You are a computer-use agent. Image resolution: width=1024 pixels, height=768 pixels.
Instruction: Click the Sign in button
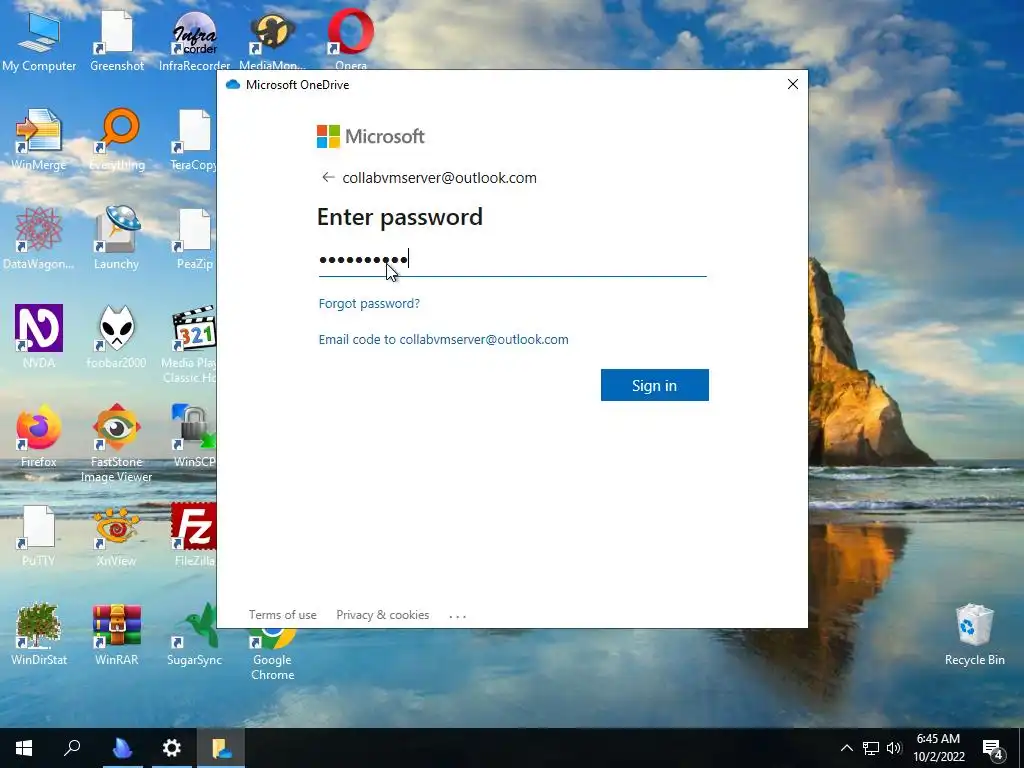click(654, 385)
